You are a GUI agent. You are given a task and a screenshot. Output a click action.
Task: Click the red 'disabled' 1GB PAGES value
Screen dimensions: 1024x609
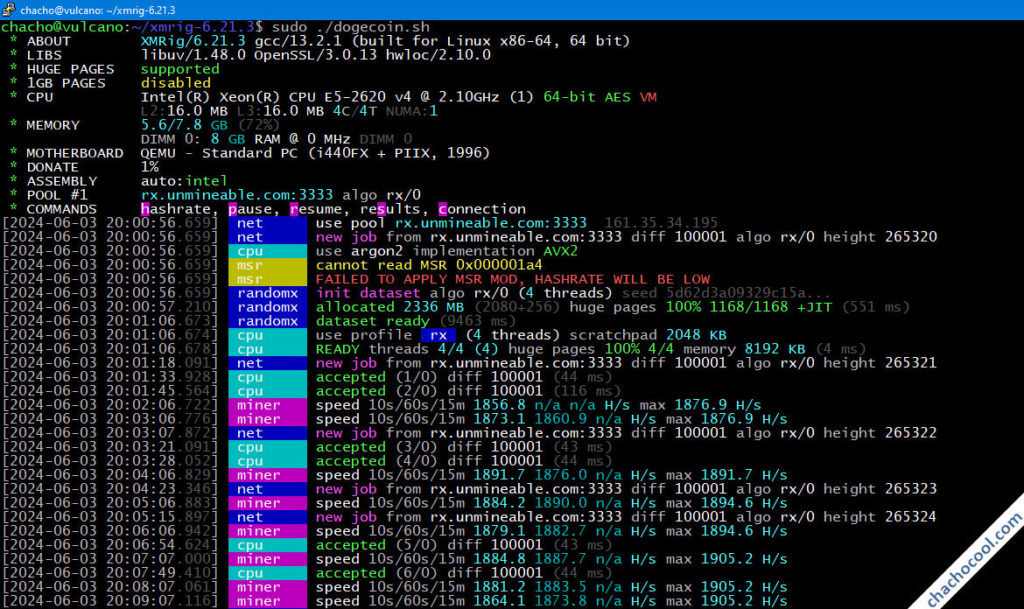point(176,83)
